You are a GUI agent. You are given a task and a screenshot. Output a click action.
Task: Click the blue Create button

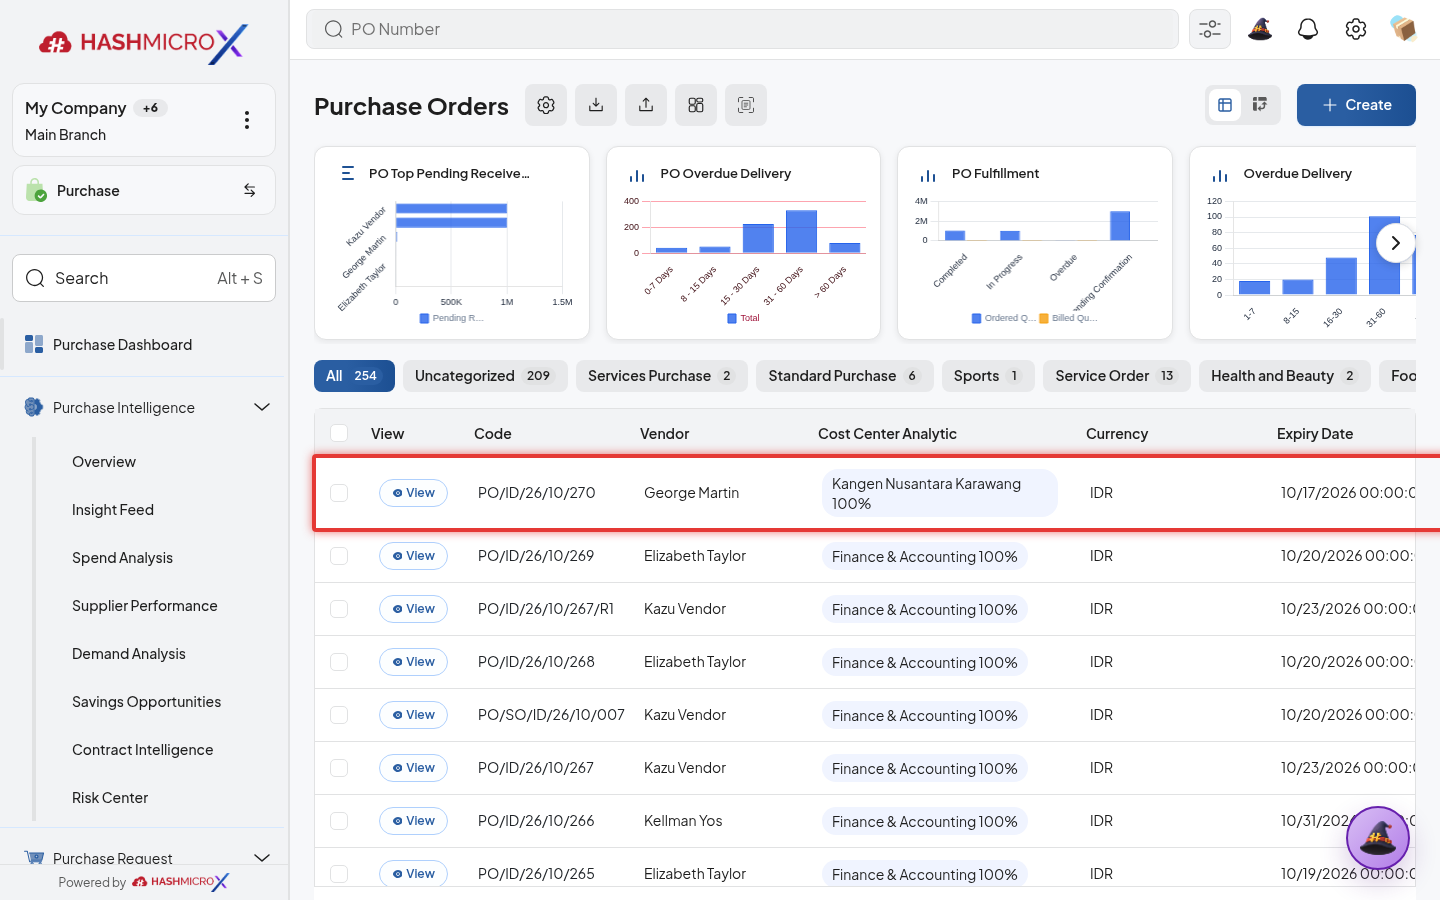(1356, 105)
